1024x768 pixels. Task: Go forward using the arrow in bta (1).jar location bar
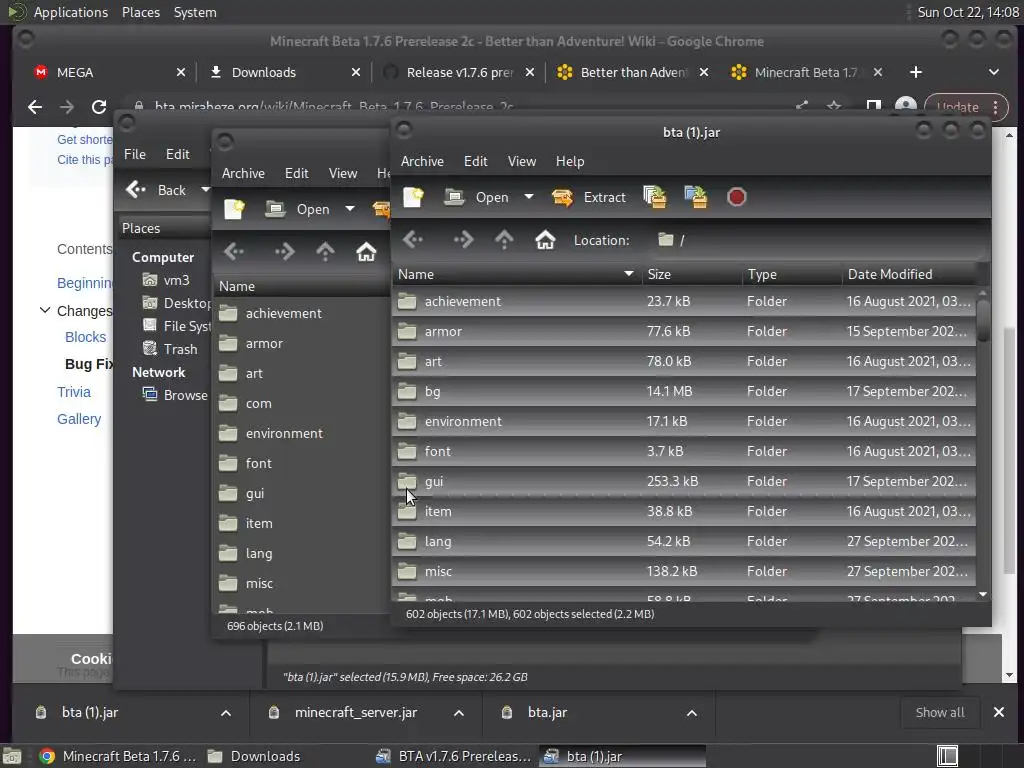click(463, 240)
